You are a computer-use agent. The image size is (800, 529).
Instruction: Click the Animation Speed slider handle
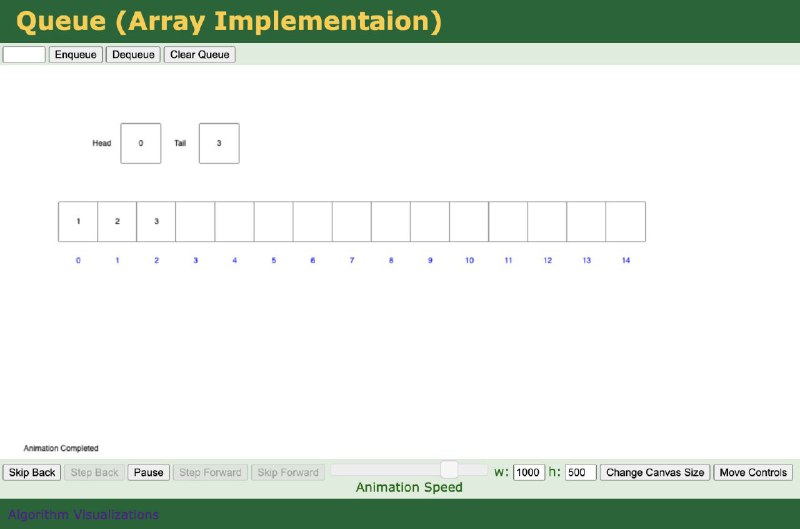pos(450,469)
